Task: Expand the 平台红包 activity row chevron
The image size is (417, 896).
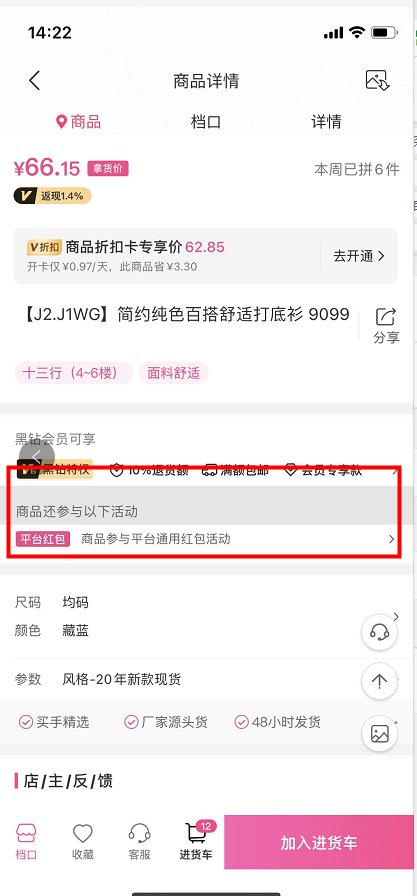Action: pyautogui.click(x=391, y=539)
